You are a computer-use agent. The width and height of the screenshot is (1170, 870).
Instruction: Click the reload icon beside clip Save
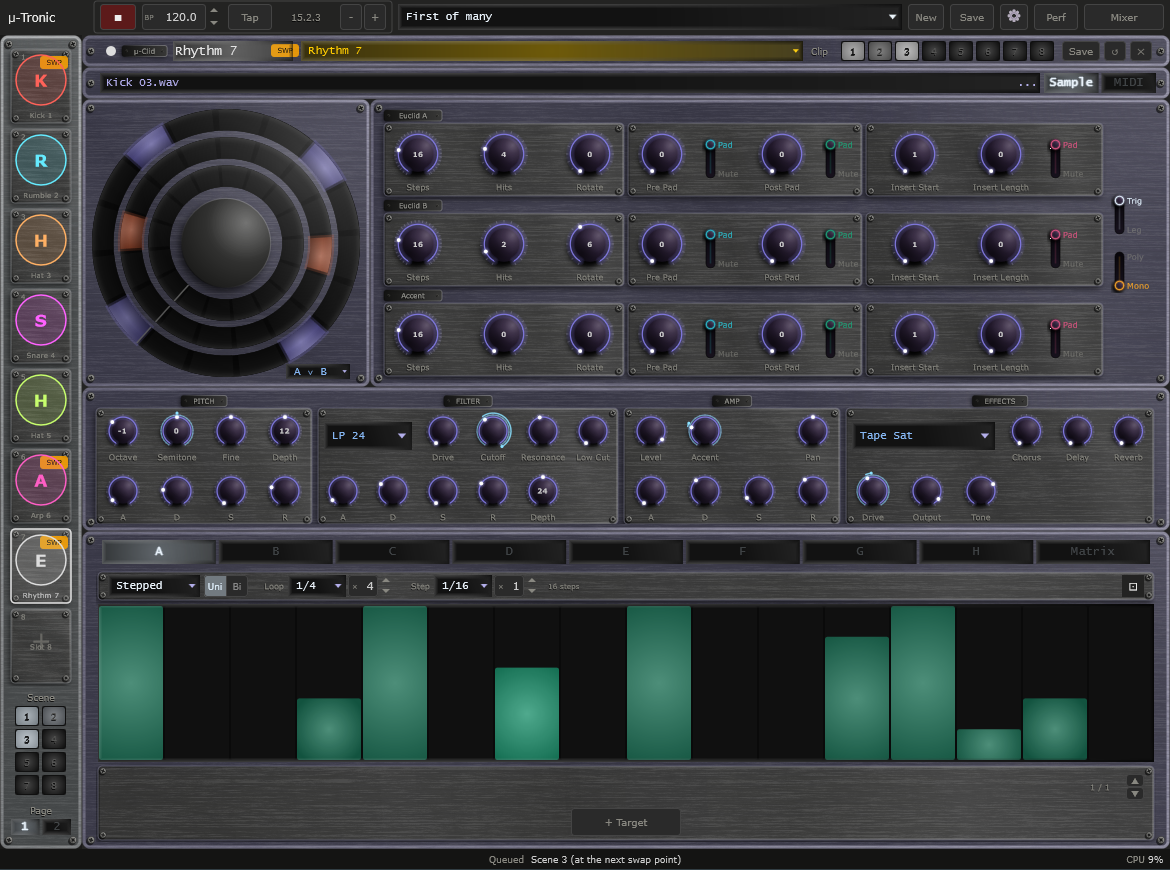pyautogui.click(x=1115, y=51)
